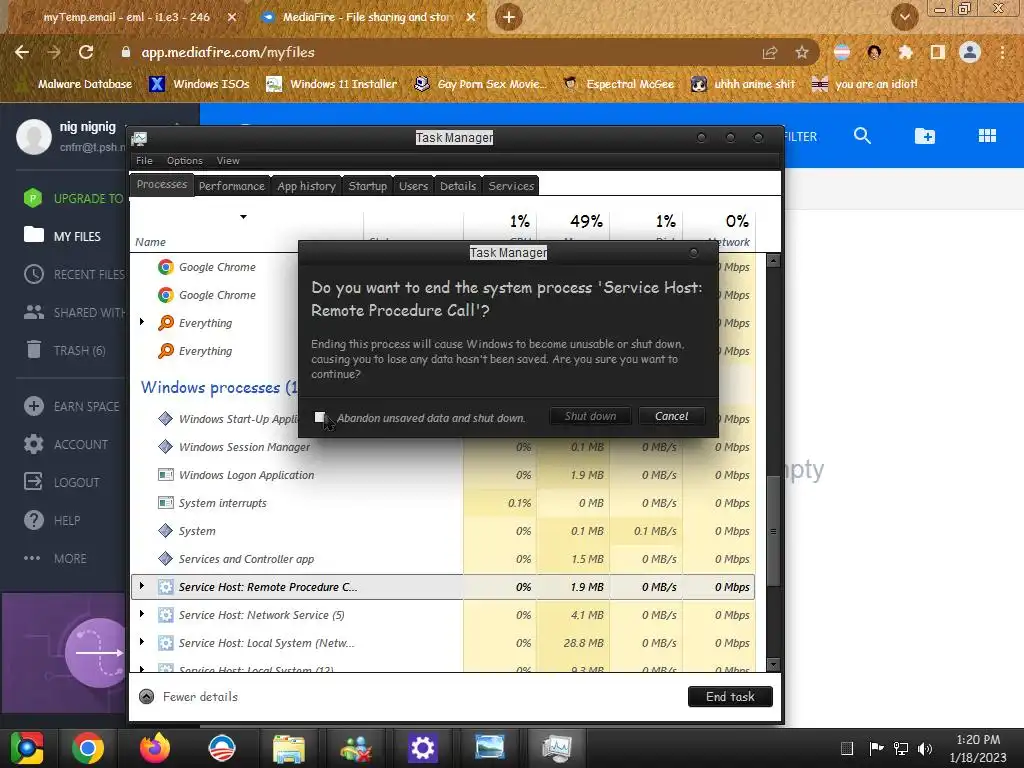
Task: Open the Services tab
Action: click(x=511, y=186)
